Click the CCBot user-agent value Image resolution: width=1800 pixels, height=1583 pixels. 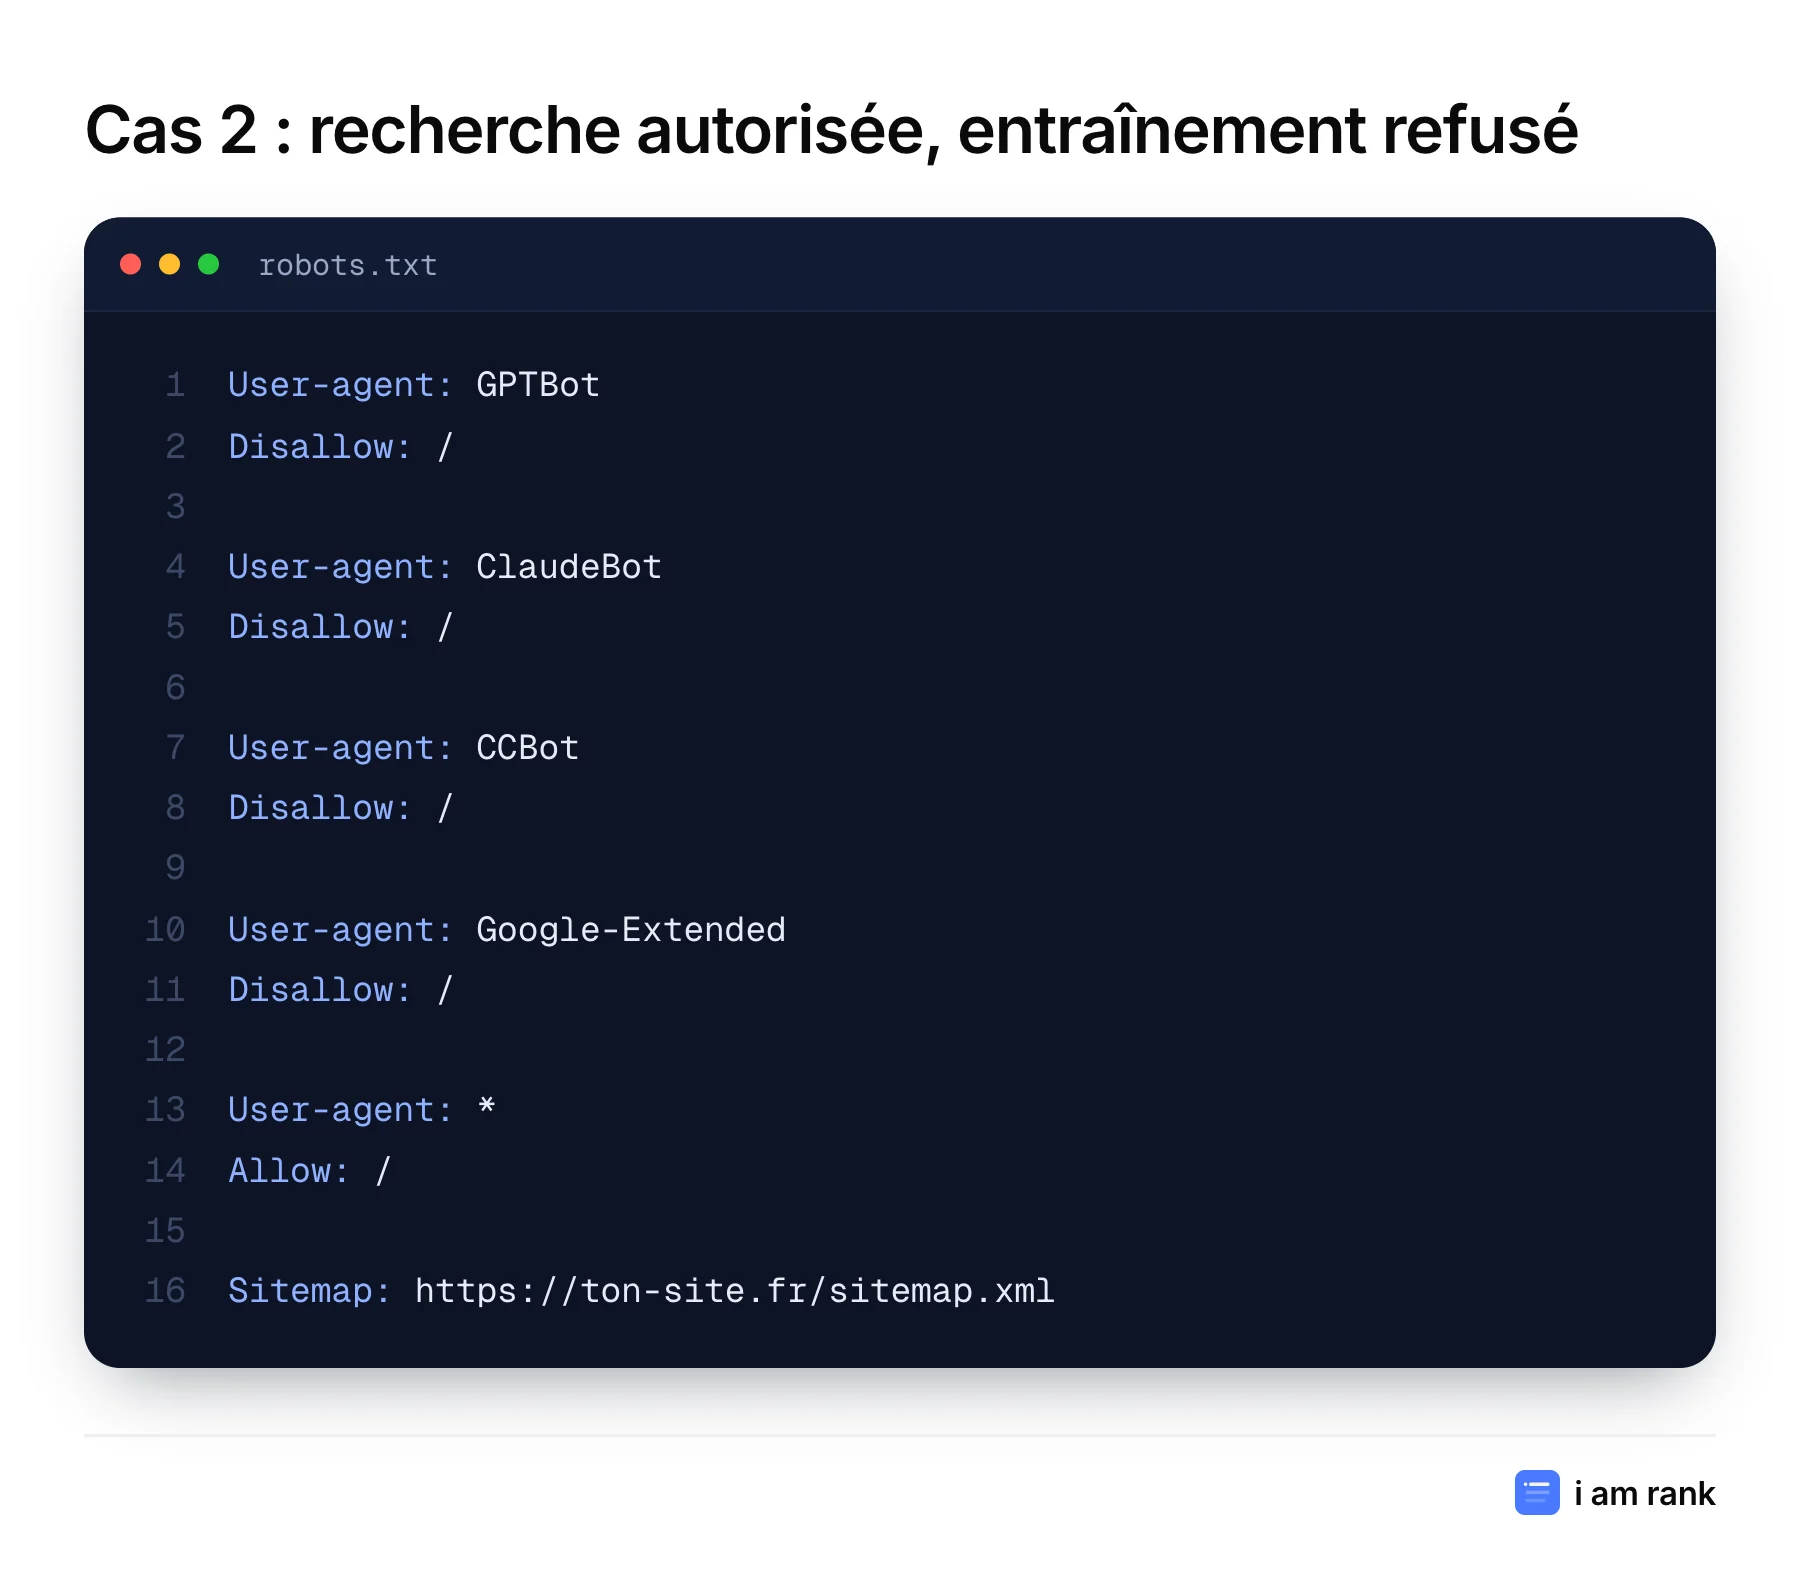tap(528, 748)
